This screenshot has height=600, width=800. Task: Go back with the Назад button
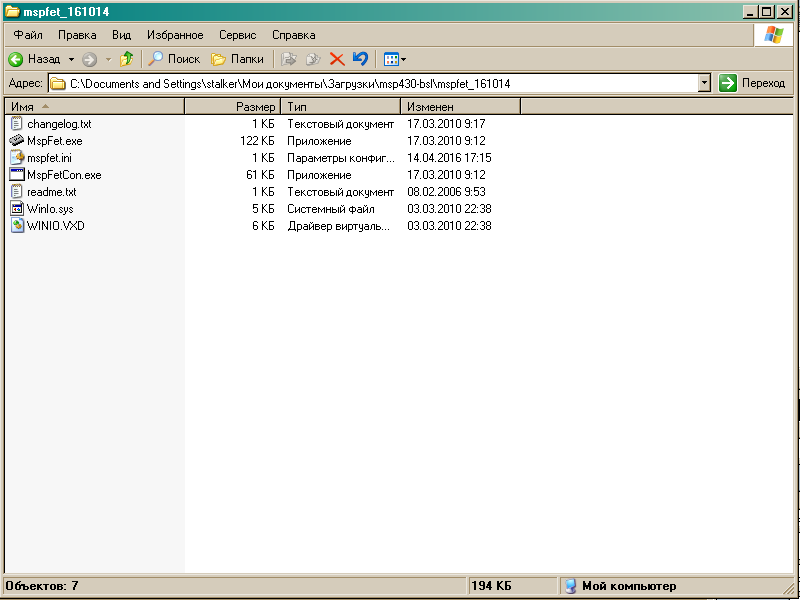(34, 59)
